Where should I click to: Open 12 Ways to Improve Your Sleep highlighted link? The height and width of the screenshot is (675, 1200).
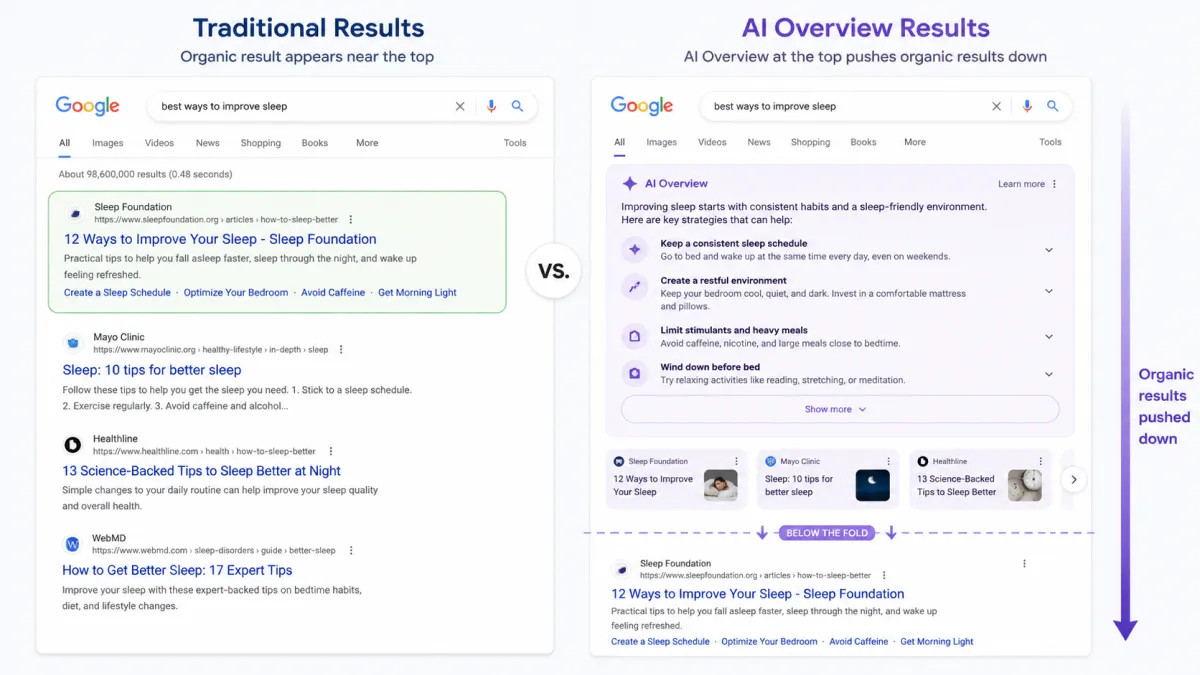tap(220, 239)
